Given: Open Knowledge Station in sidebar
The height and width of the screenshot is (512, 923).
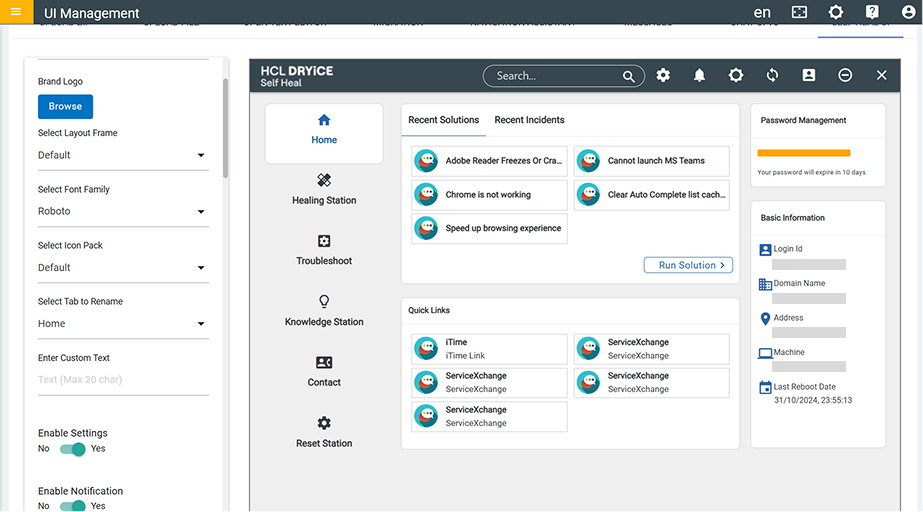Looking at the screenshot, I should click(x=324, y=311).
